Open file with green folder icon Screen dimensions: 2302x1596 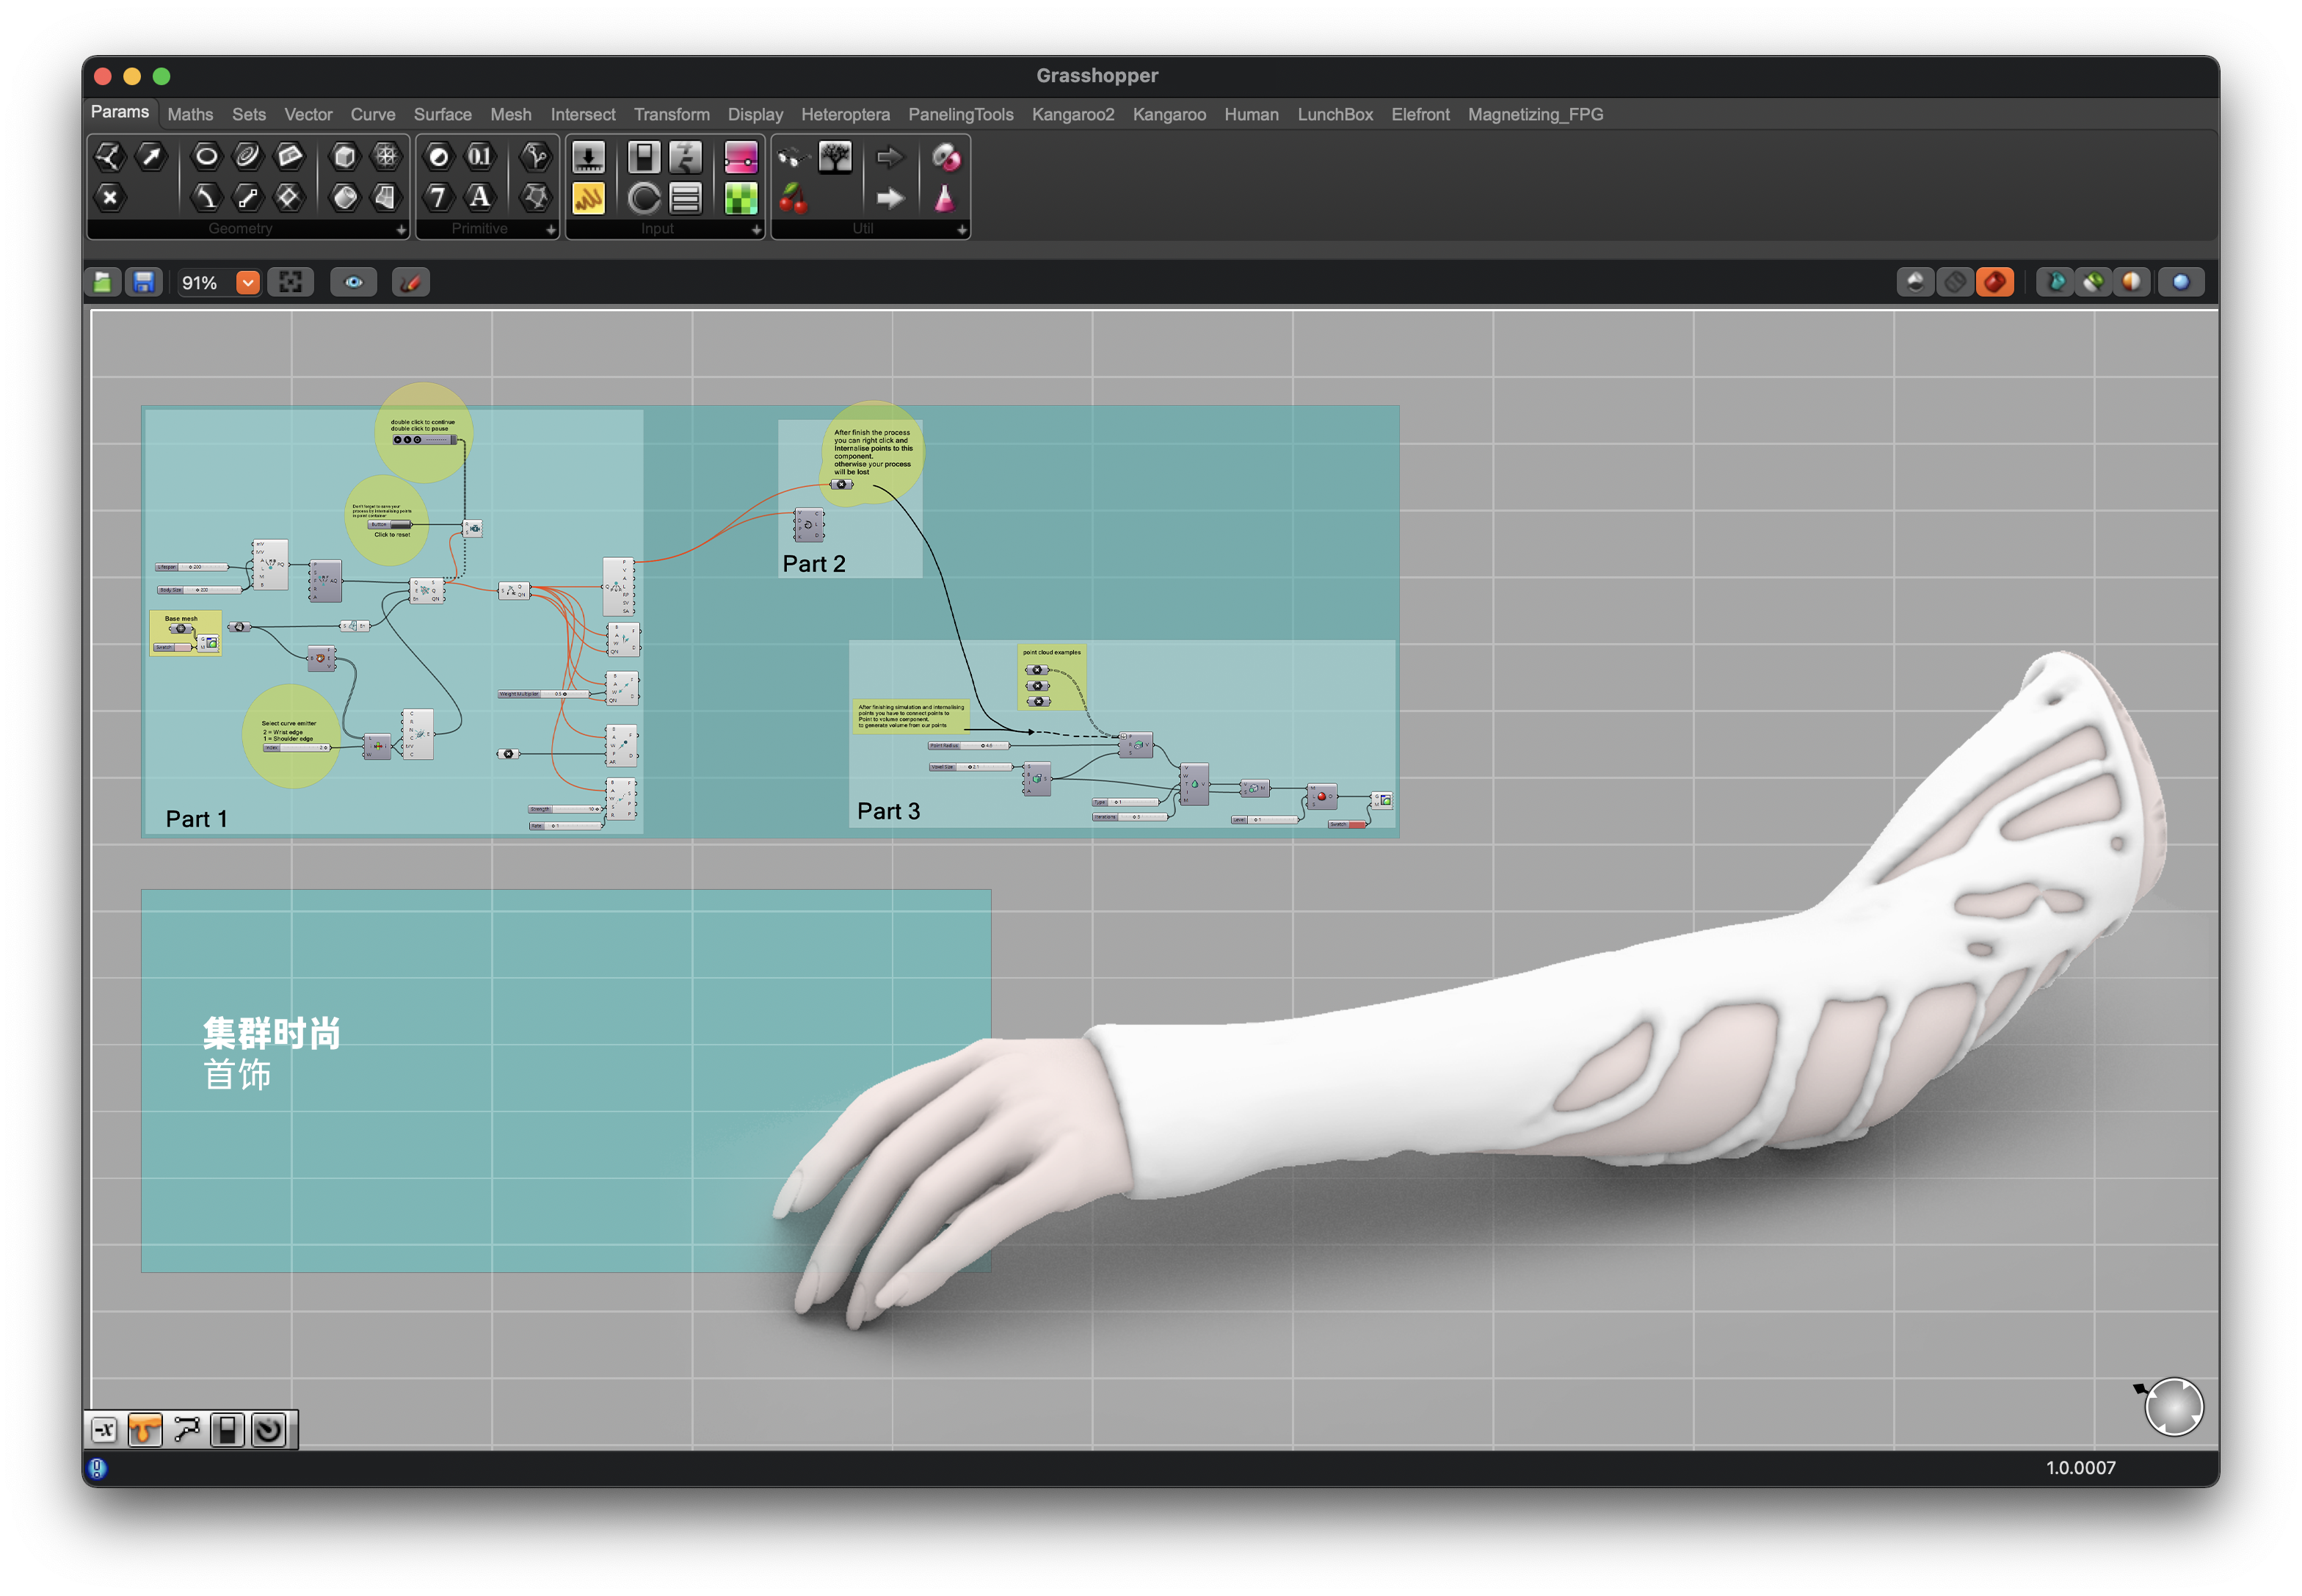[103, 283]
